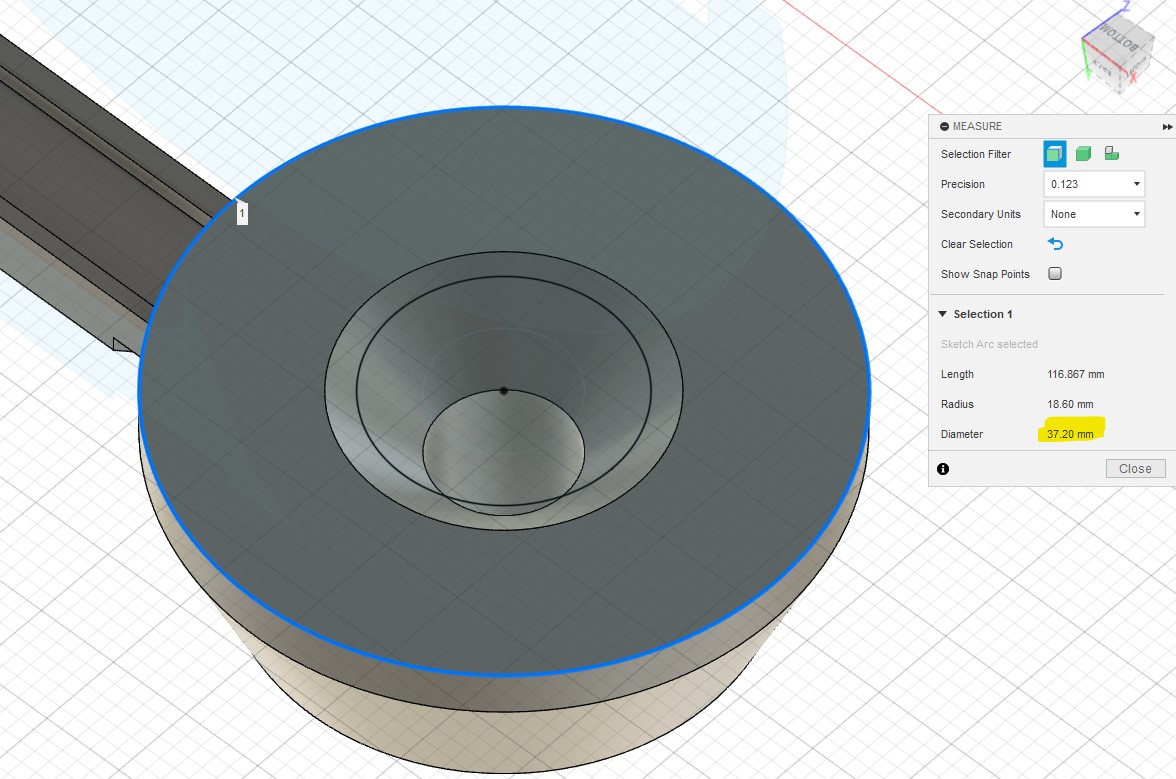Click the selection marker labeled 1

242,213
